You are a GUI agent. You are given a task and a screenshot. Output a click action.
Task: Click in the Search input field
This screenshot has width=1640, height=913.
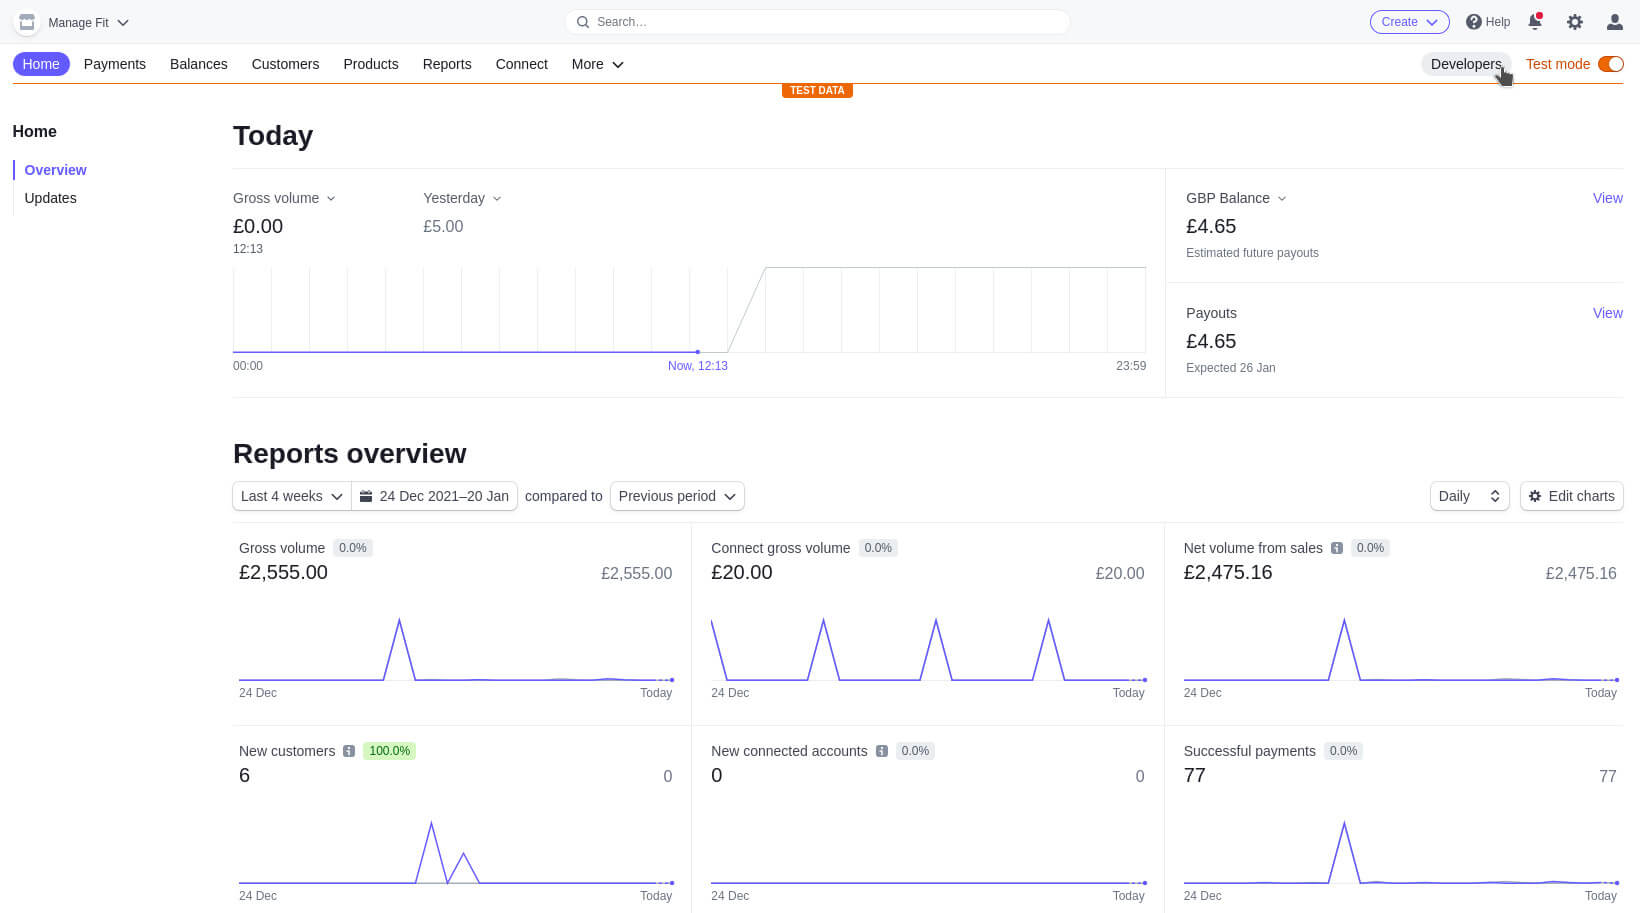tap(817, 22)
